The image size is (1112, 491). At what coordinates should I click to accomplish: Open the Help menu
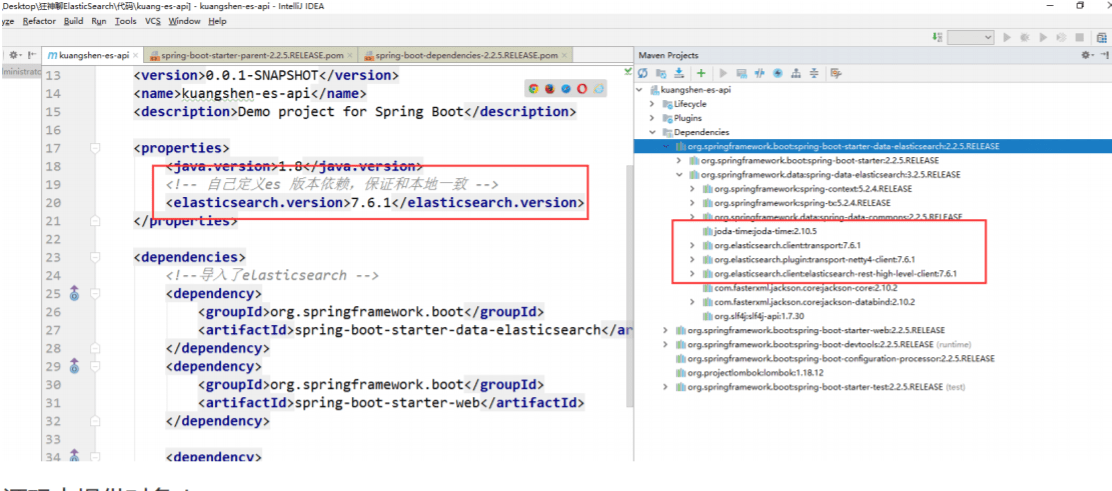(x=217, y=21)
